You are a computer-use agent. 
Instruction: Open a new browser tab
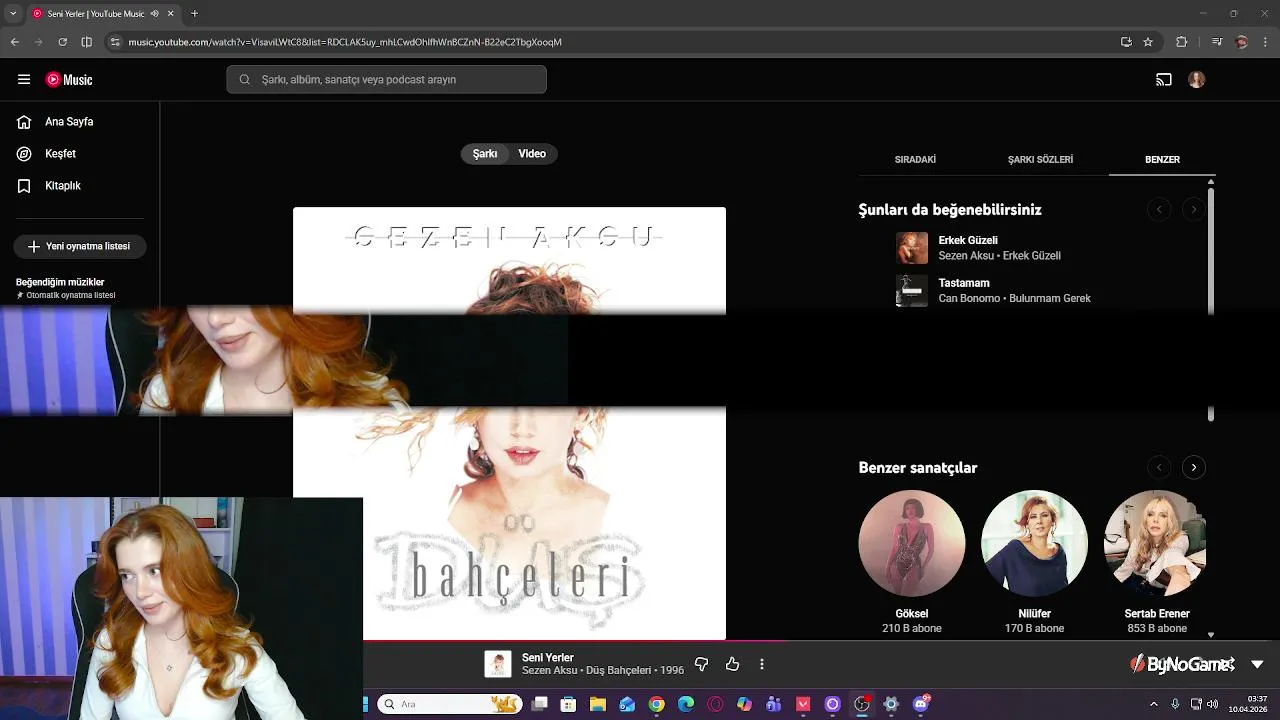(194, 14)
